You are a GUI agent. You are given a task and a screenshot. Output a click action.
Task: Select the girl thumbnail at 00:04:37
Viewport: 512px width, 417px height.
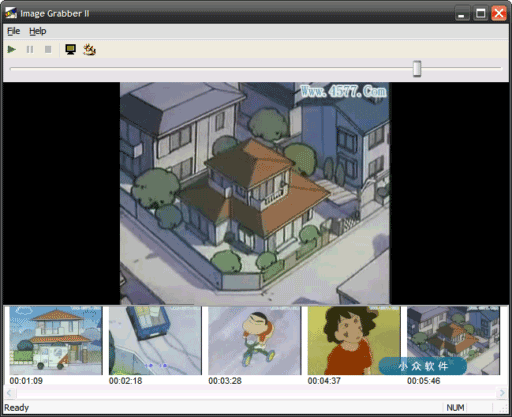tap(354, 341)
